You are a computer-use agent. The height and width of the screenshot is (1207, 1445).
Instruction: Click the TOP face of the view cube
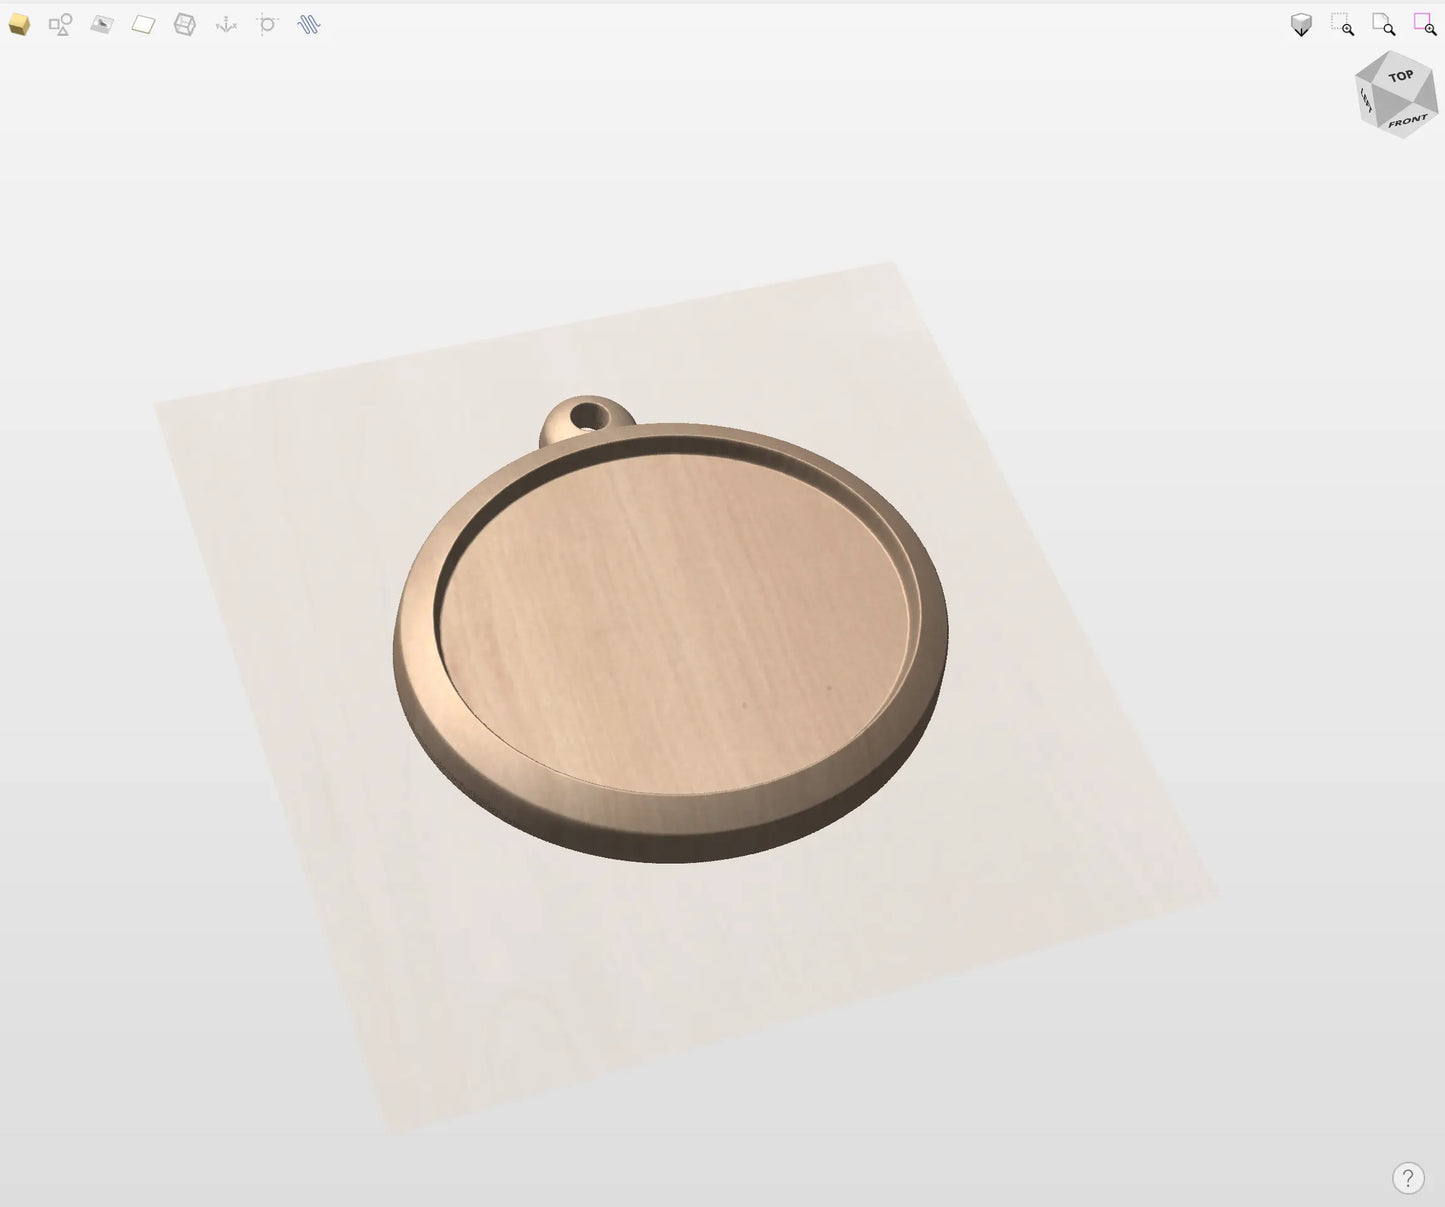[x=1401, y=76]
